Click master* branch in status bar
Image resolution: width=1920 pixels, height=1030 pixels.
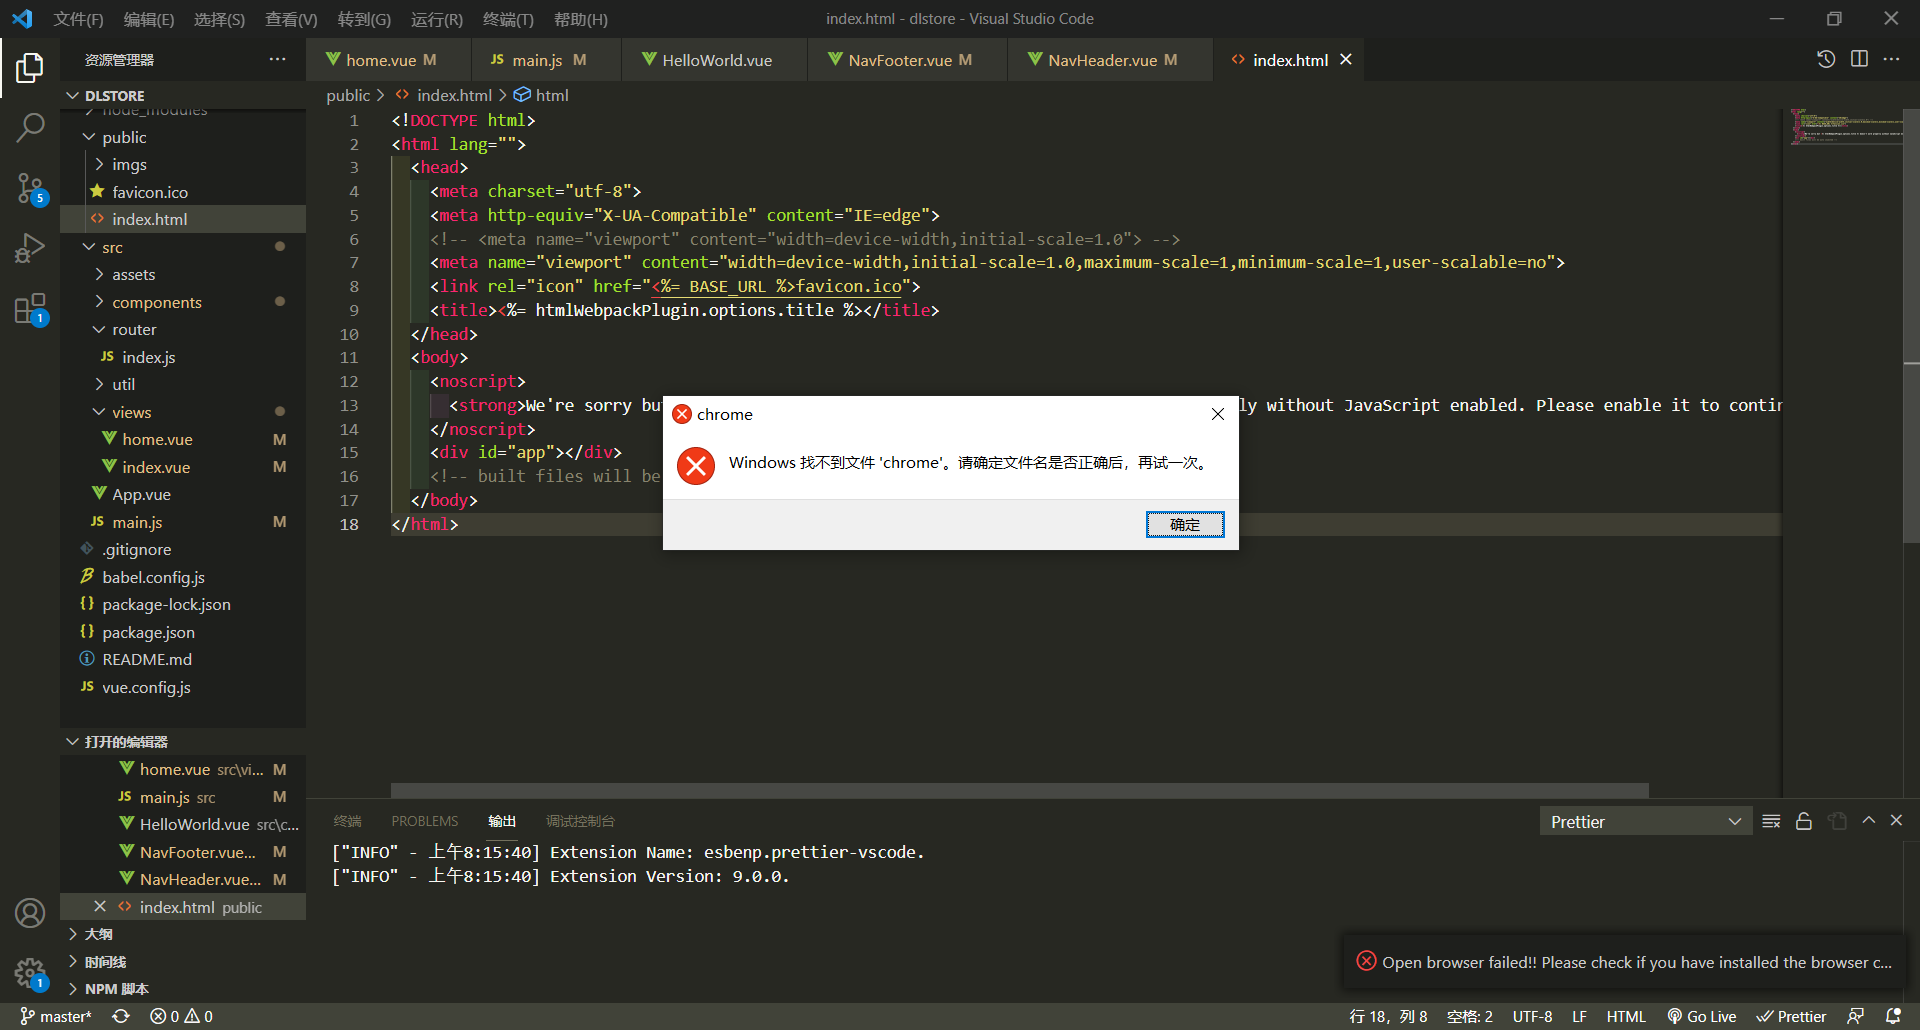[56, 1016]
